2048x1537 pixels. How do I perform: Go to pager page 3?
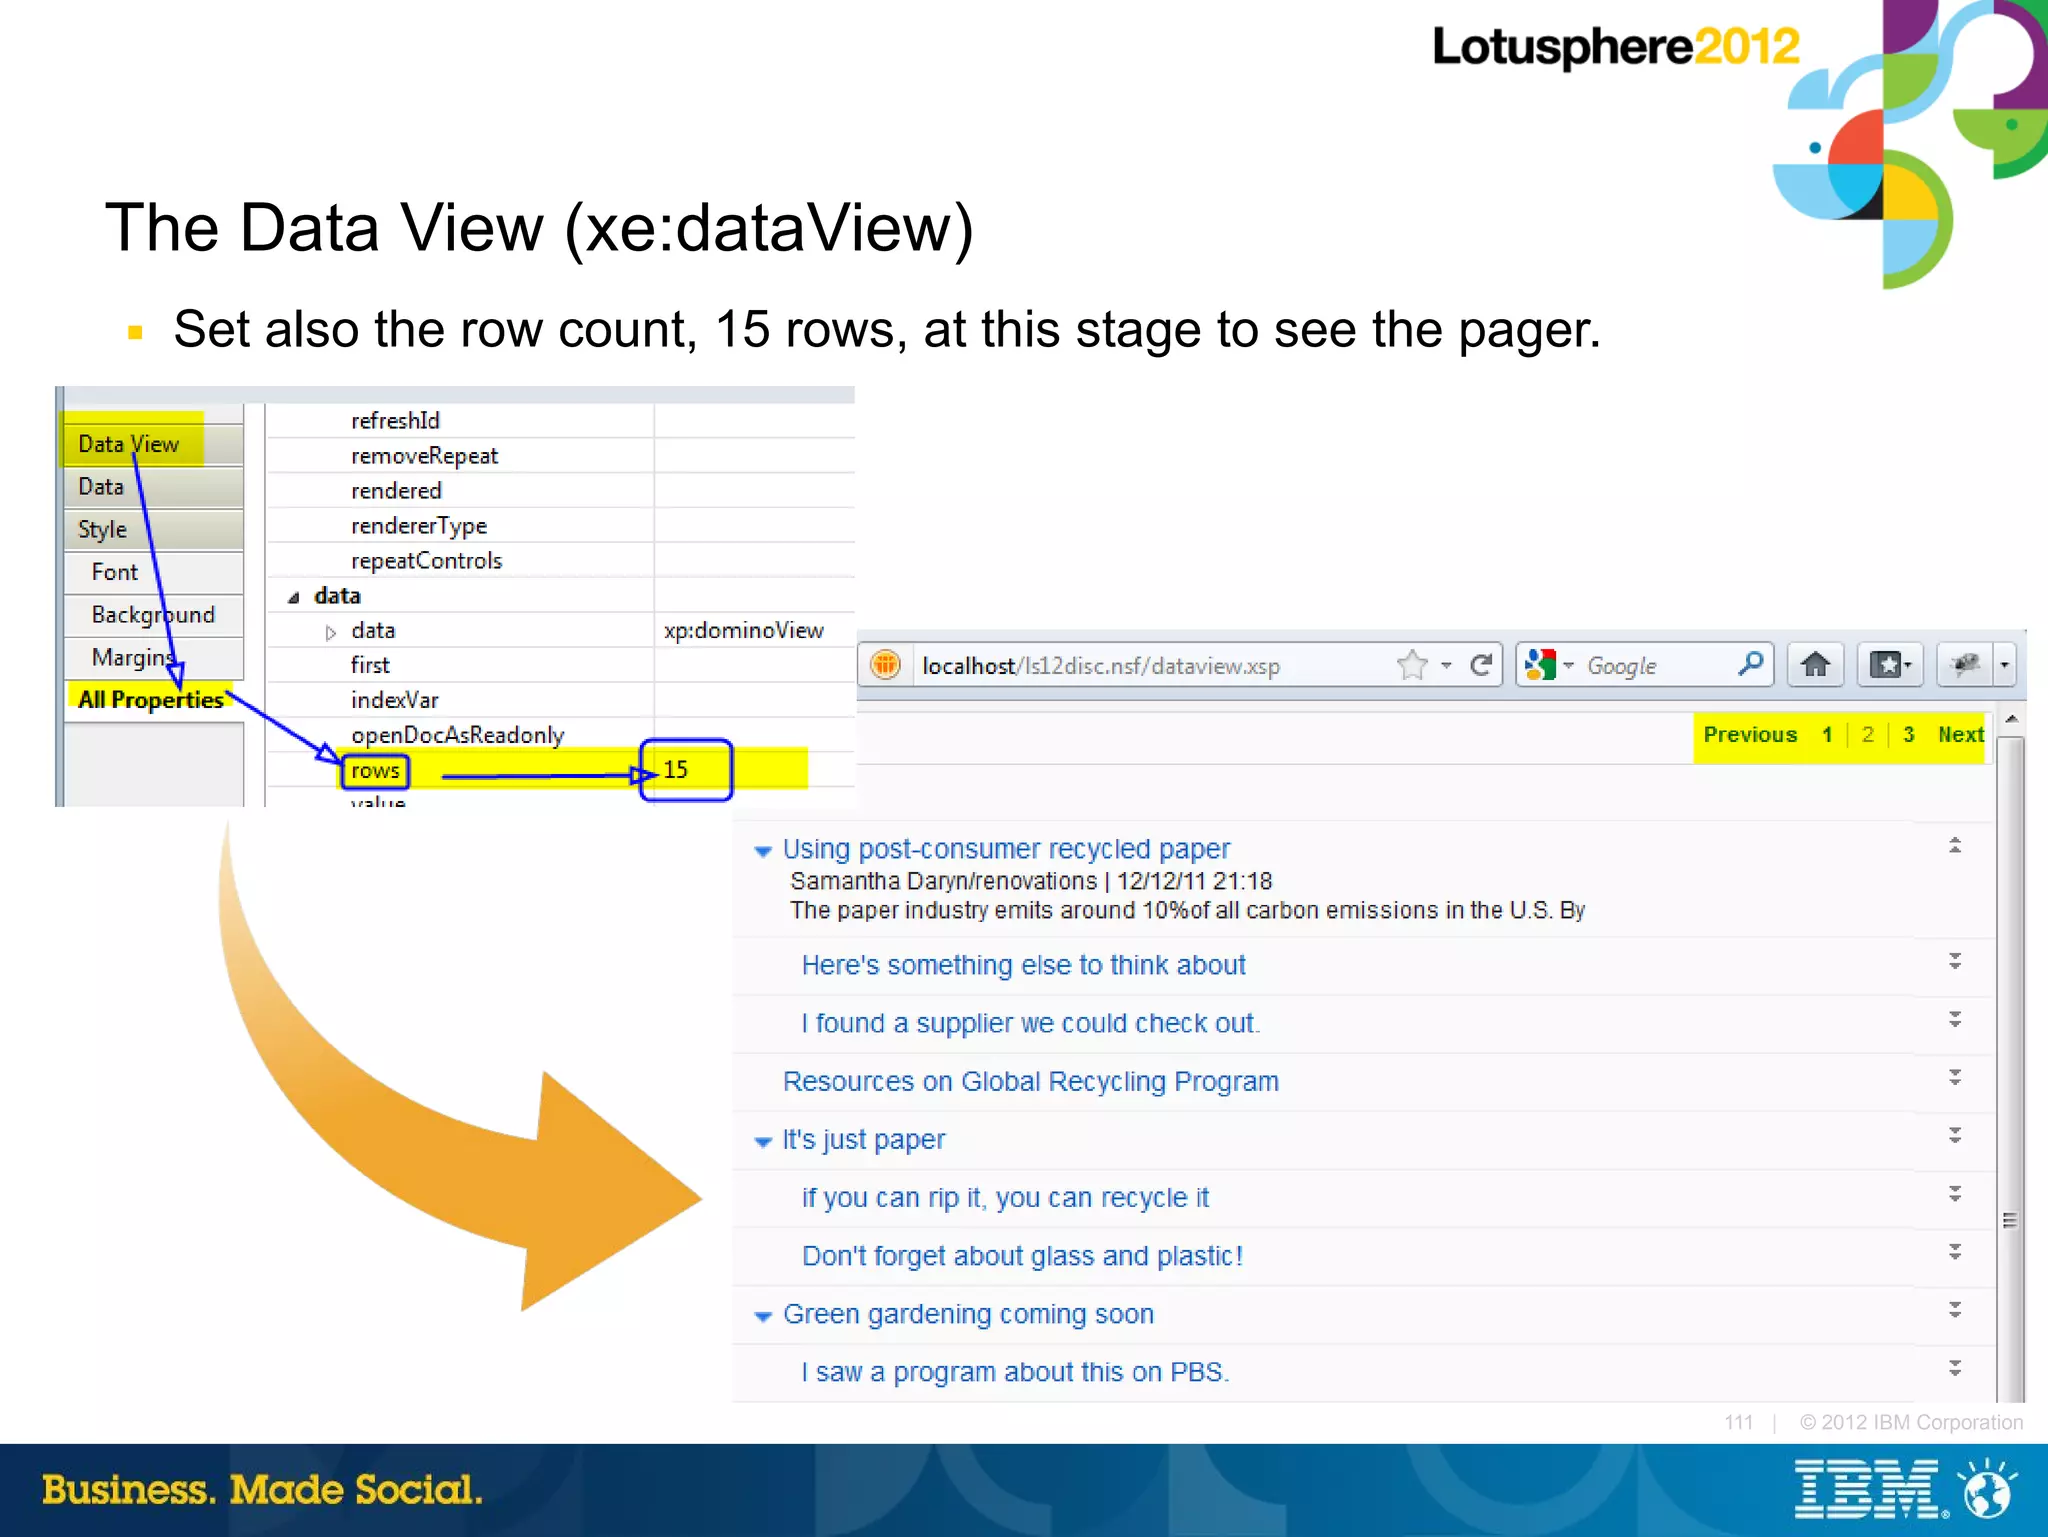[1908, 735]
